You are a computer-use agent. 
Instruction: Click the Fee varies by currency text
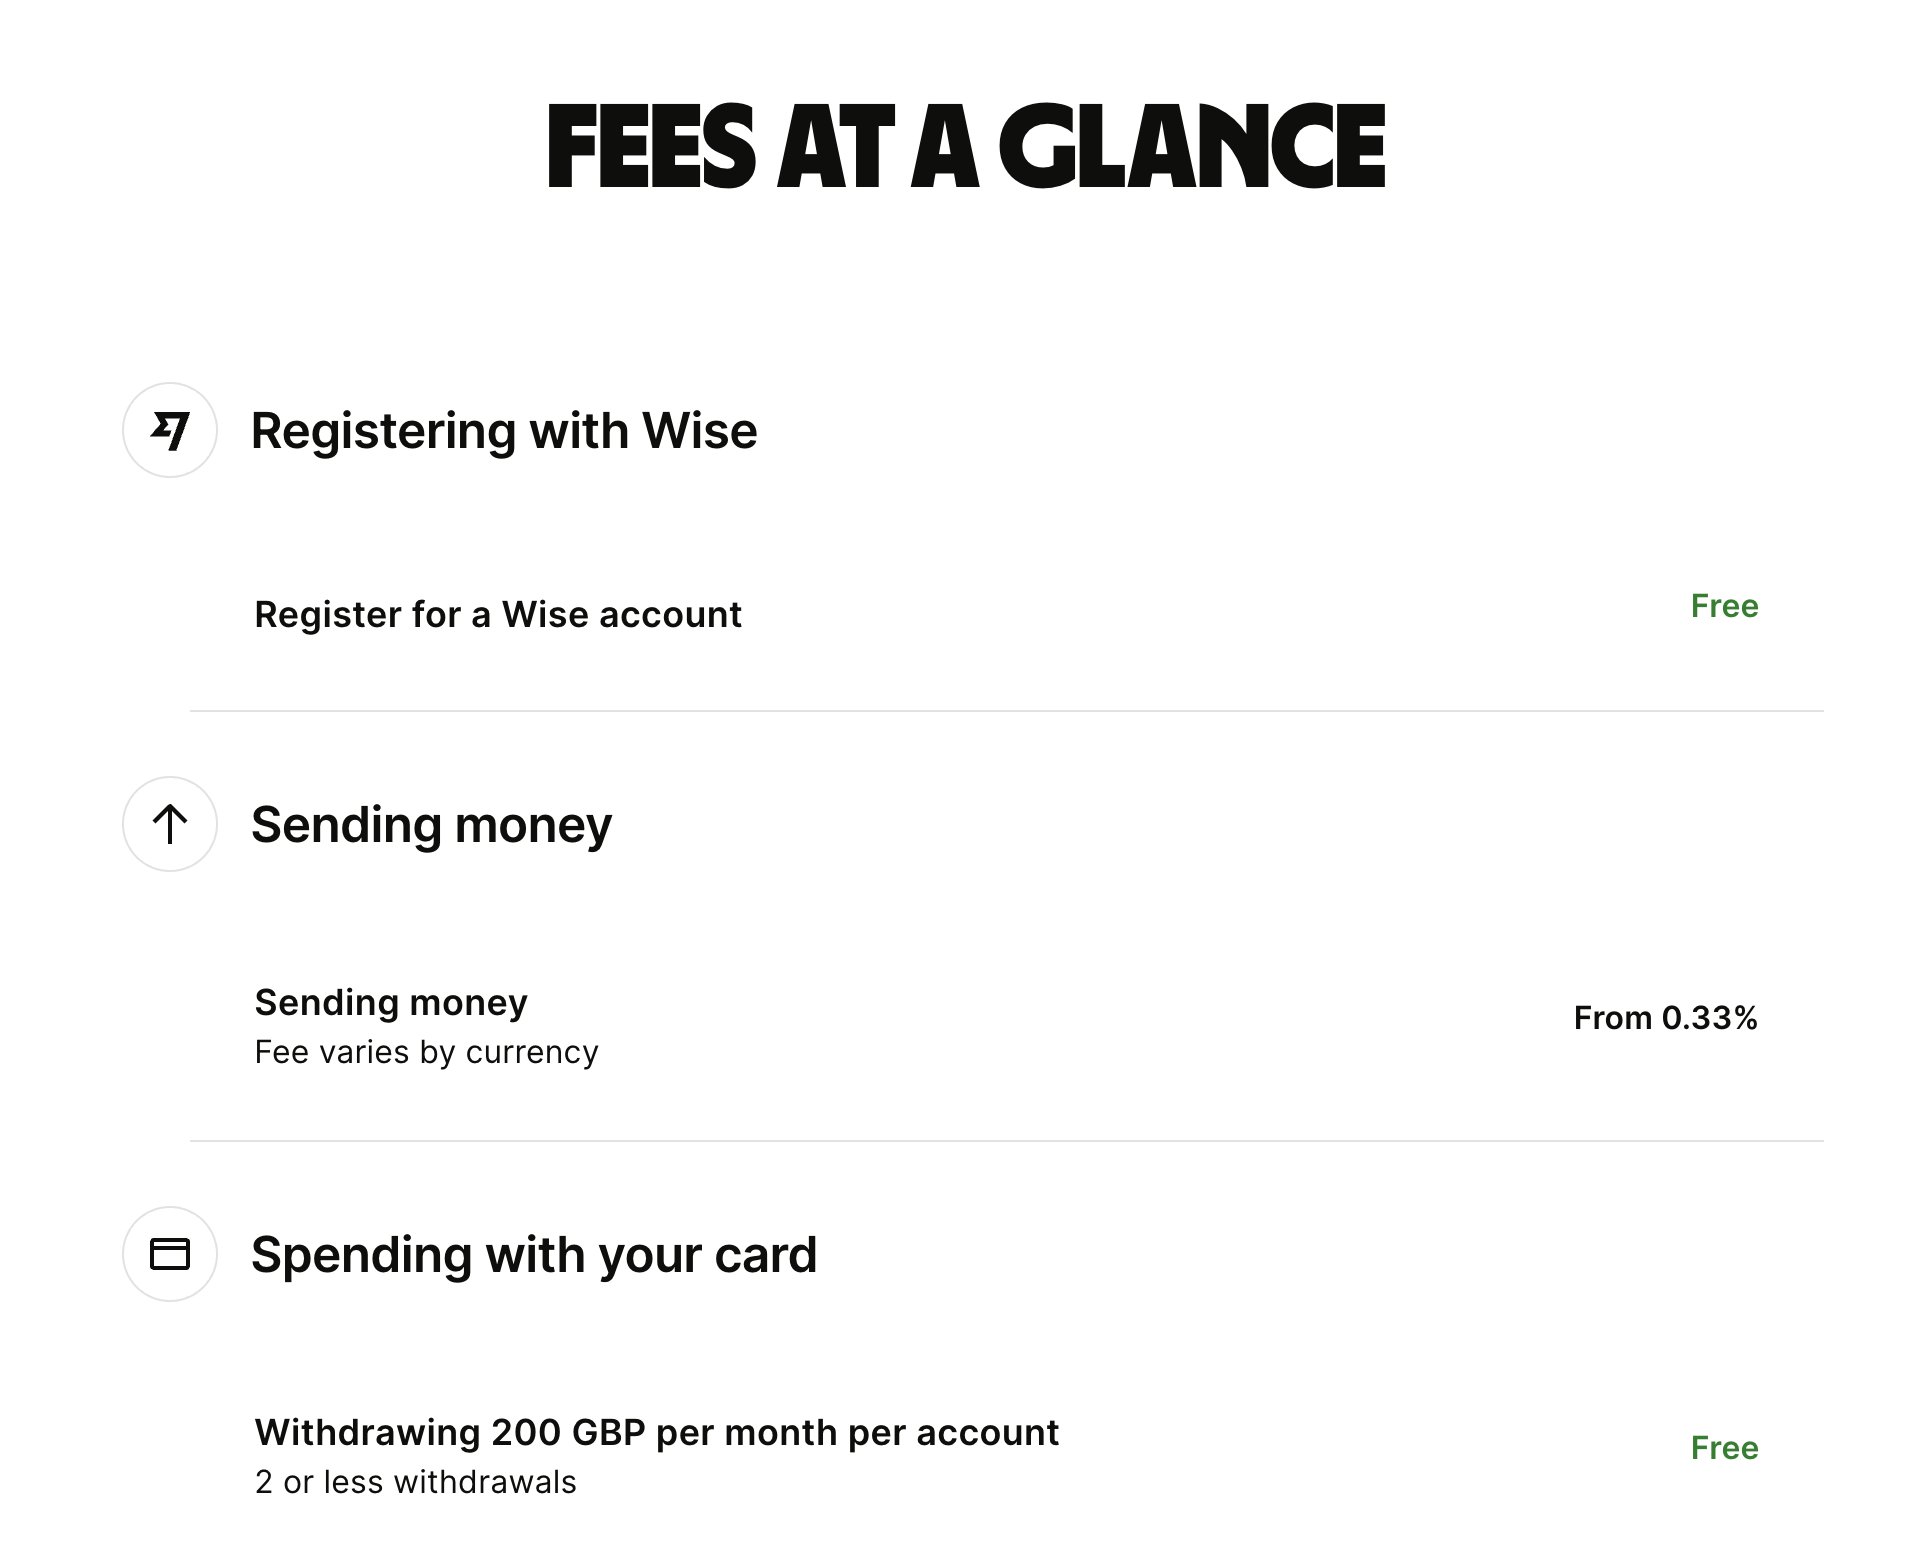click(x=427, y=1052)
